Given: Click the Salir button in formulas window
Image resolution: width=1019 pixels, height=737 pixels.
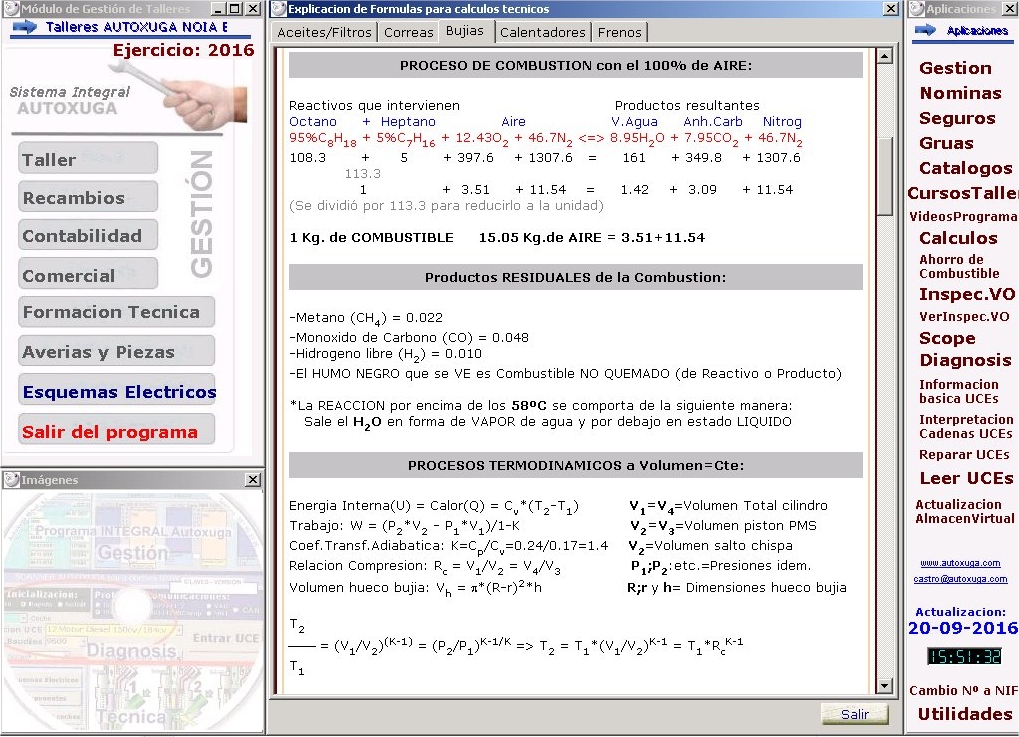Looking at the screenshot, I should [x=855, y=714].
